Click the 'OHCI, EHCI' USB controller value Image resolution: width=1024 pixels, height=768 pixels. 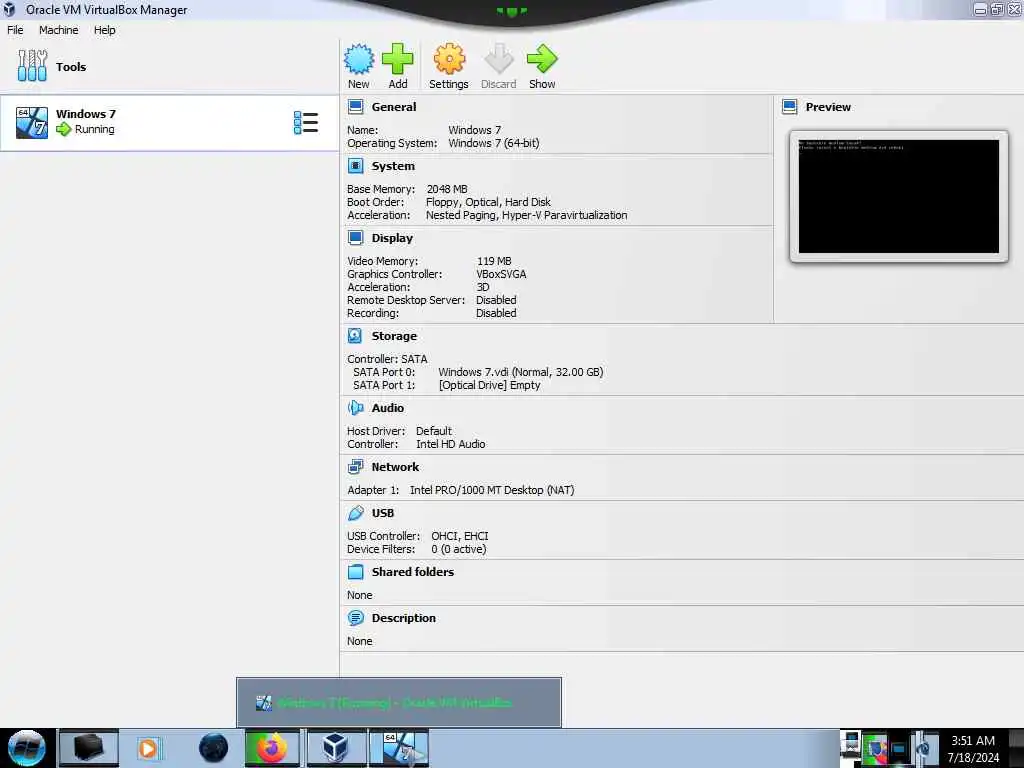[460, 536]
